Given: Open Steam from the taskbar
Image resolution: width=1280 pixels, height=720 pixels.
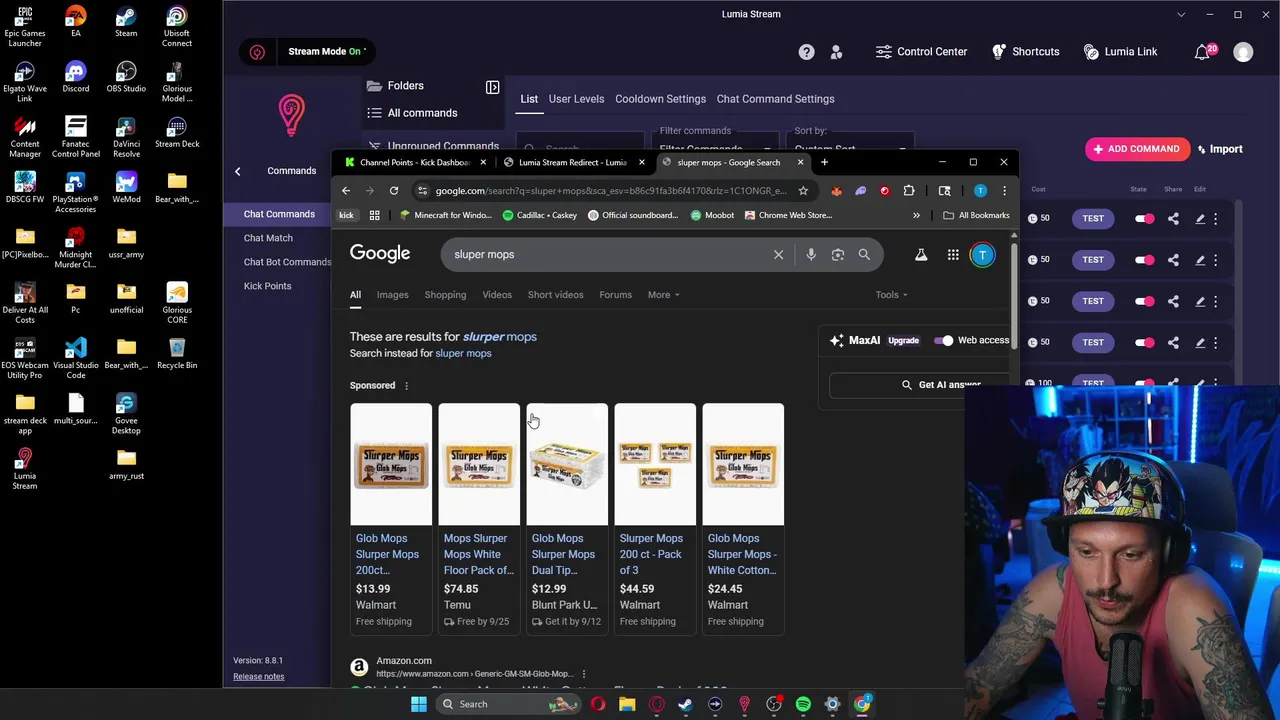Looking at the screenshot, I should pos(686,704).
